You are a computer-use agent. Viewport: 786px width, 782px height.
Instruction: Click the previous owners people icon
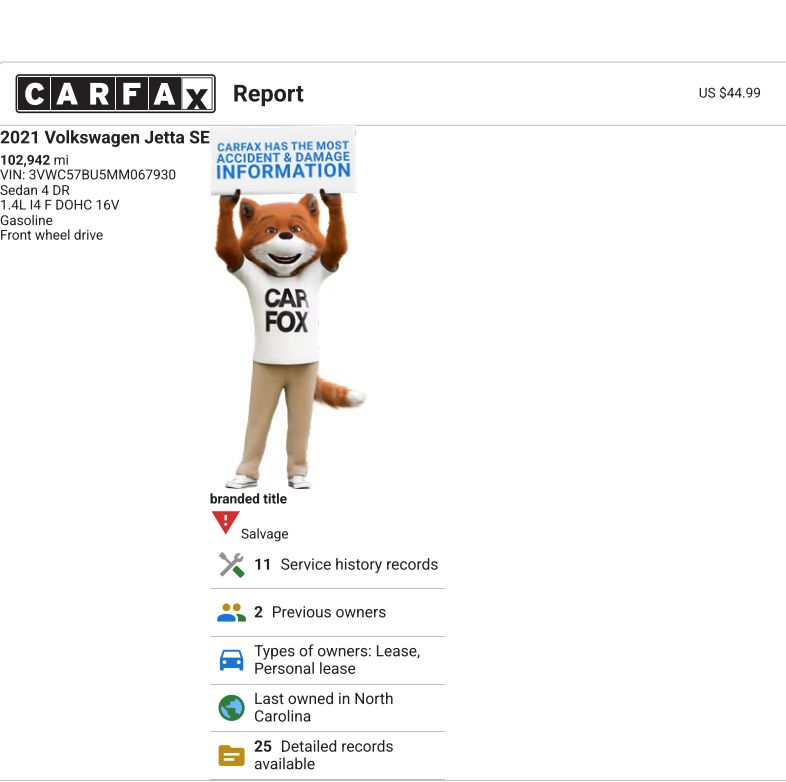232,613
